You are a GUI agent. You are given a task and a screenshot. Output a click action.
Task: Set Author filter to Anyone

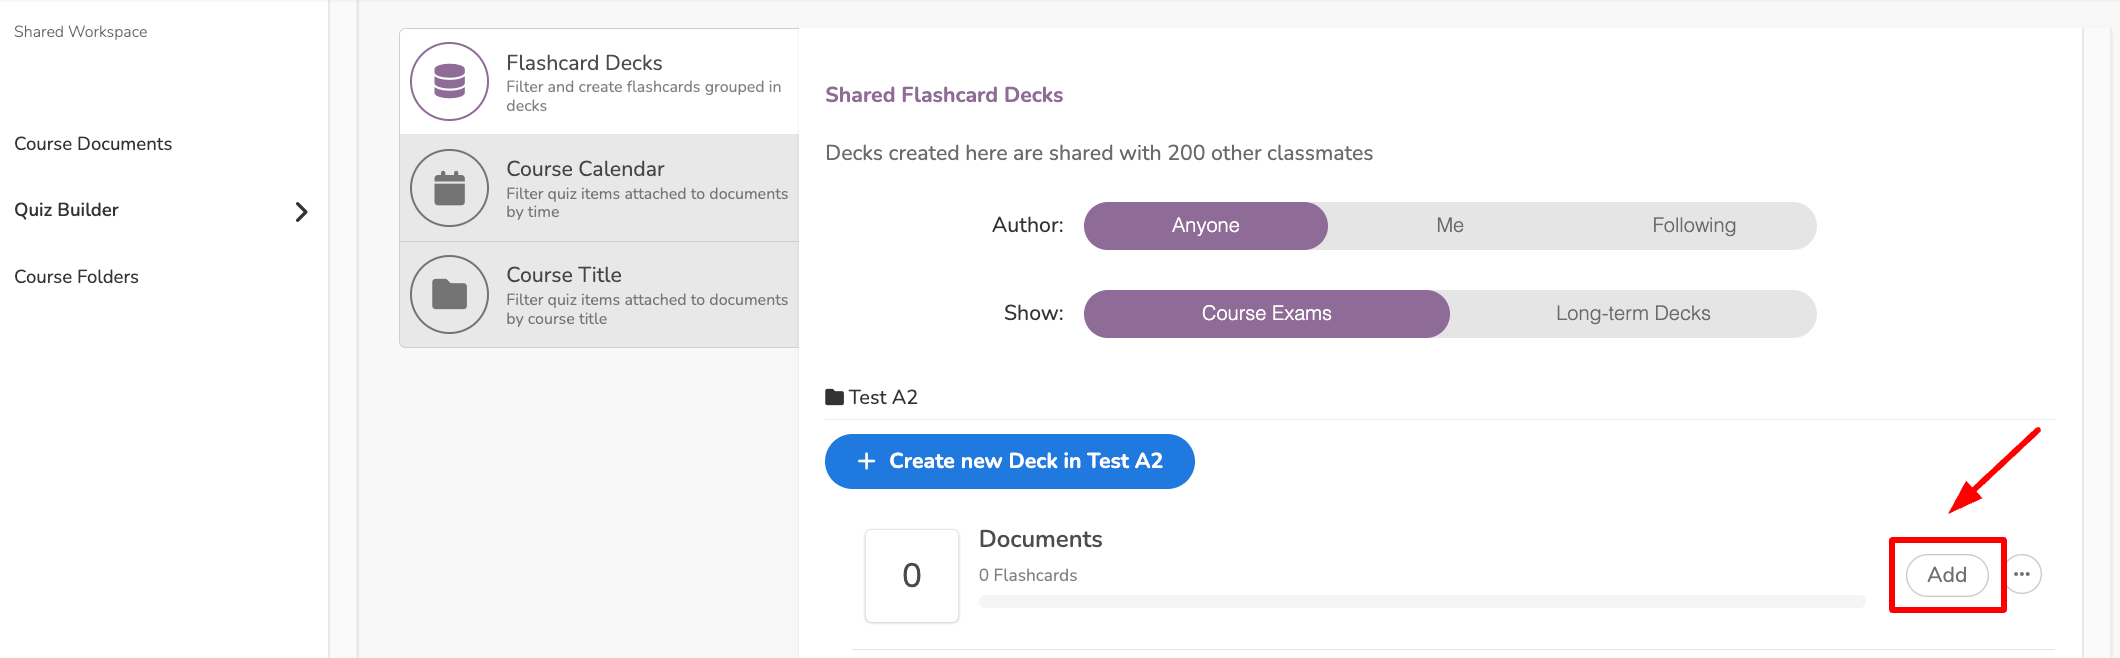[1205, 226]
